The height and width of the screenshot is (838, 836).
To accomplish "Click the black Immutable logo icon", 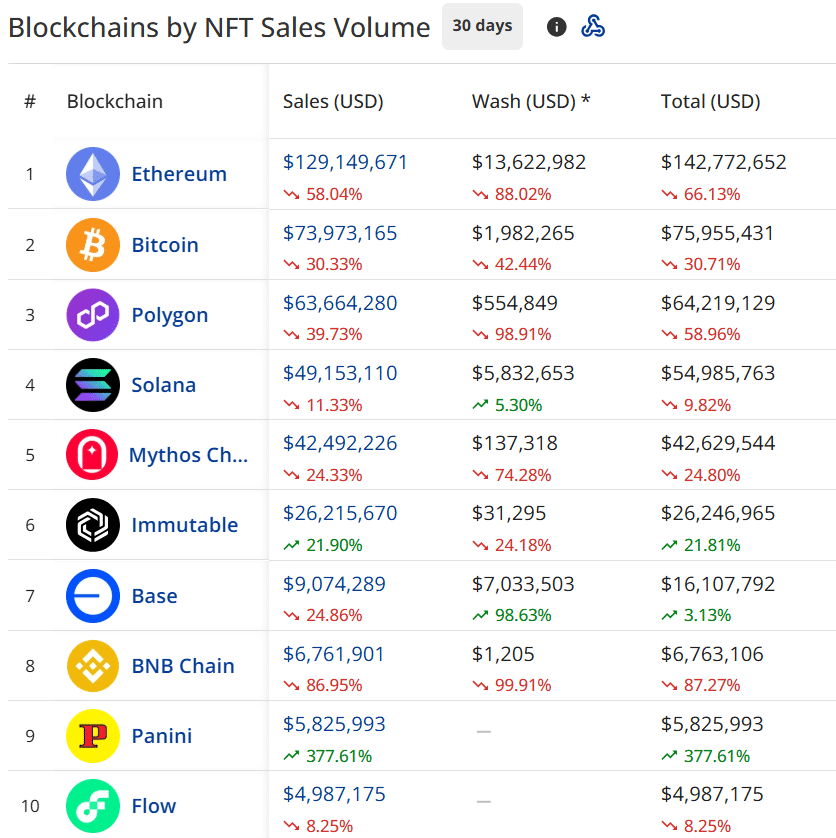I will pyautogui.click(x=93, y=525).
